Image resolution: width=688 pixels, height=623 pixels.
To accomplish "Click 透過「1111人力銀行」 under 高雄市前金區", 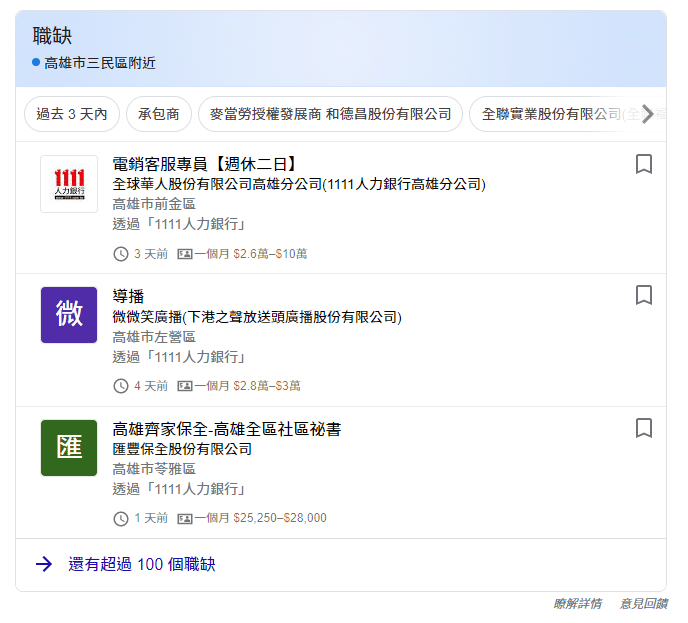I will click(x=179, y=224).
